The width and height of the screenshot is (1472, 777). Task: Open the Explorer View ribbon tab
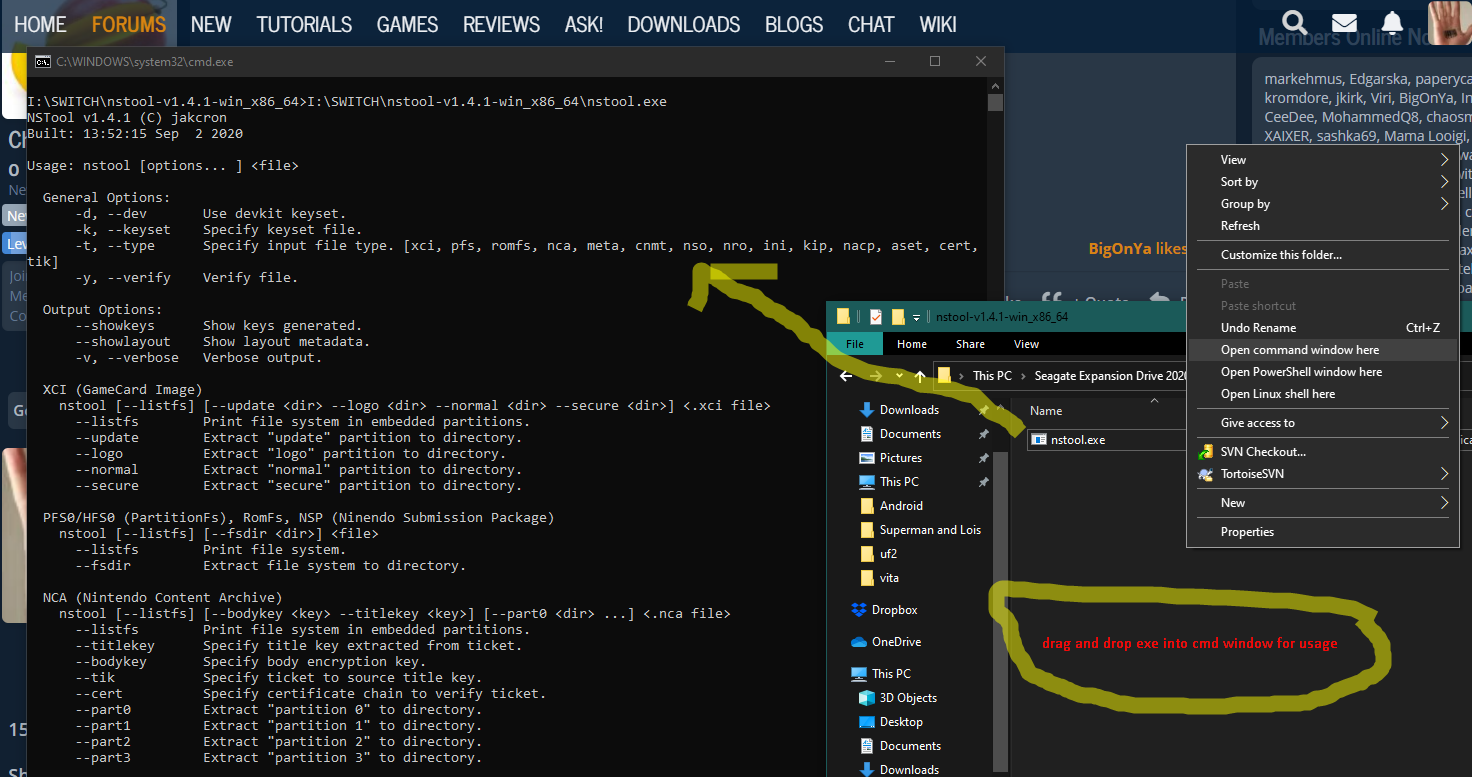coord(1026,344)
